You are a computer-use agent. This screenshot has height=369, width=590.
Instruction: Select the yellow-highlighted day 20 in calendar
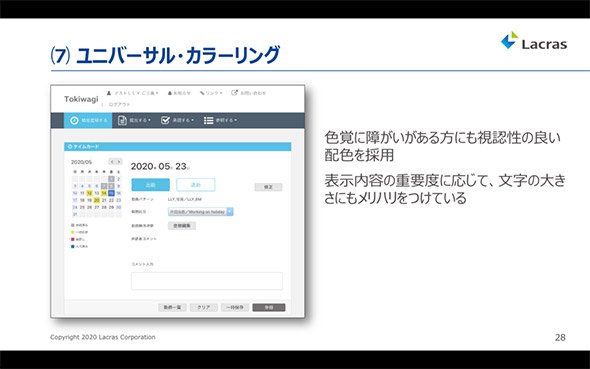[97, 200]
